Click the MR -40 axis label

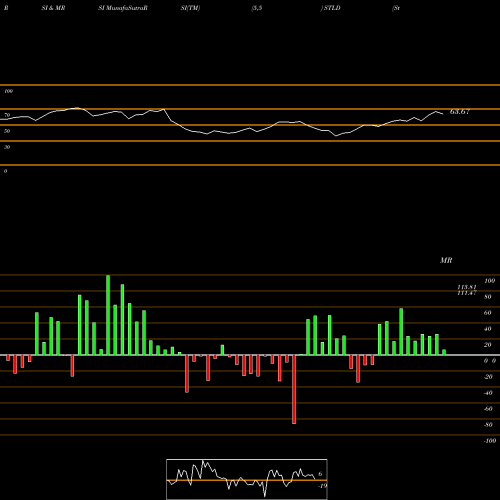coord(488,393)
